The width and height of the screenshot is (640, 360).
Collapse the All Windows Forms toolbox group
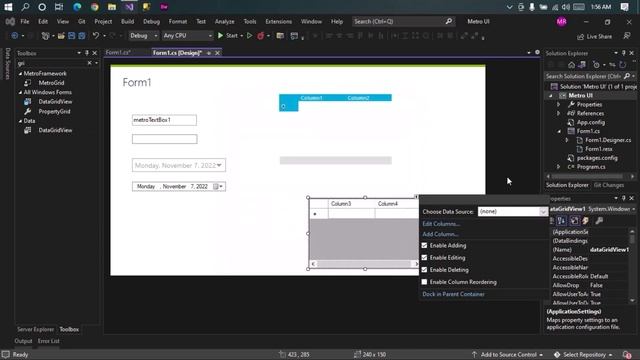tap(20, 93)
